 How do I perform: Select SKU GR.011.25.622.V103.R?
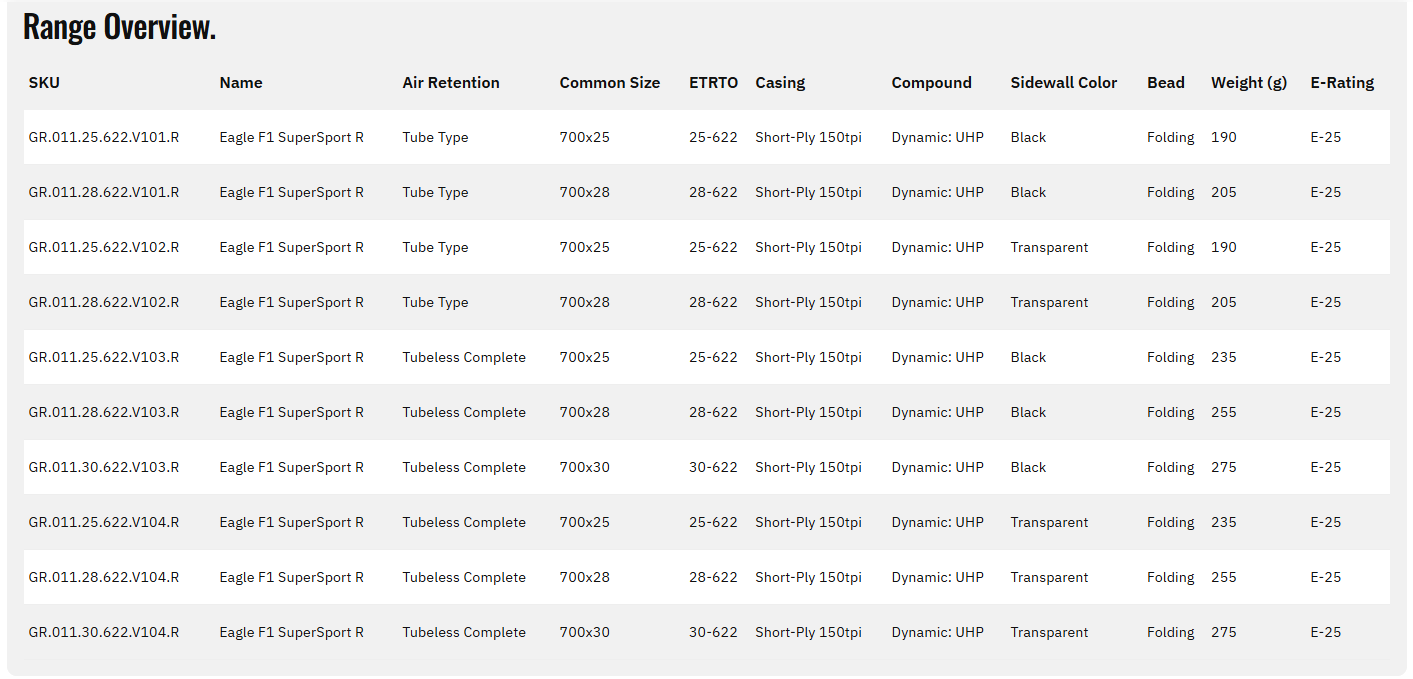(x=104, y=358)
